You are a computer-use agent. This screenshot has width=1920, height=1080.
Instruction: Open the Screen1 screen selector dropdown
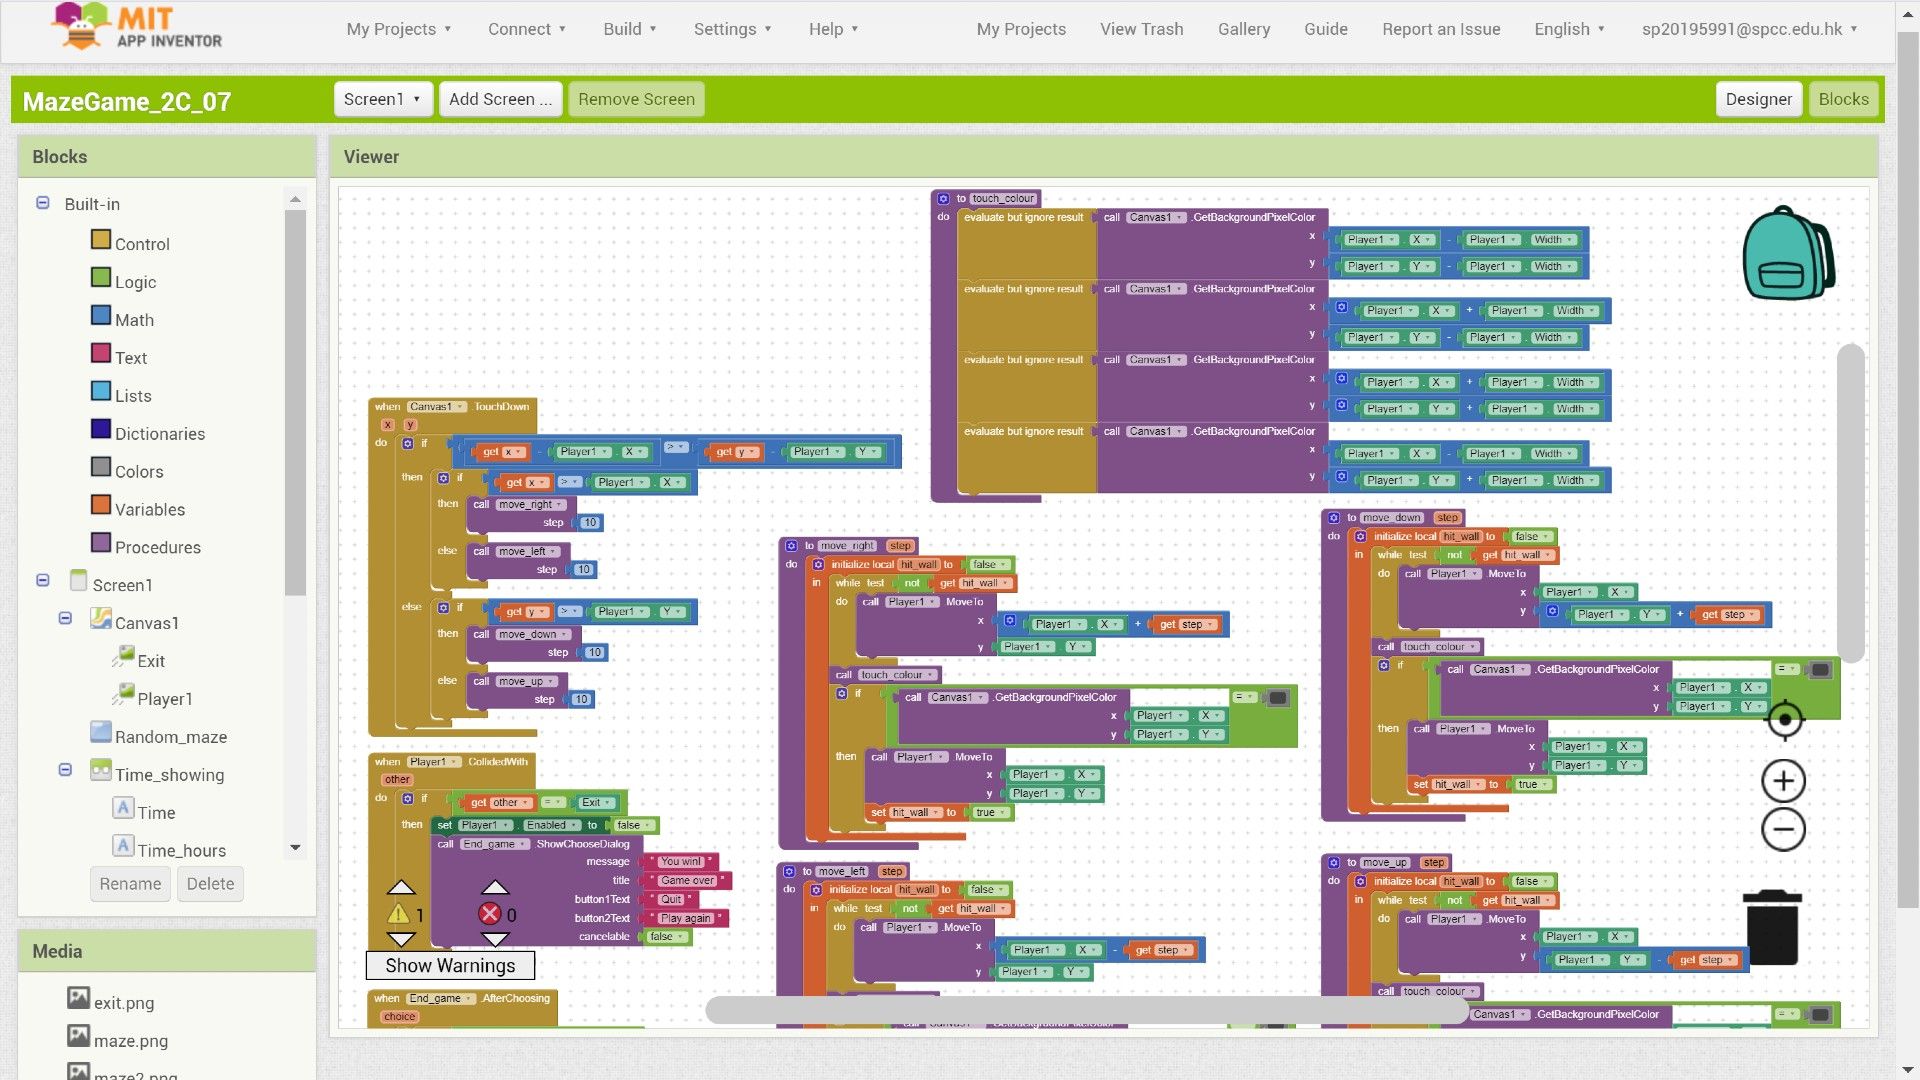coord(382,99)
